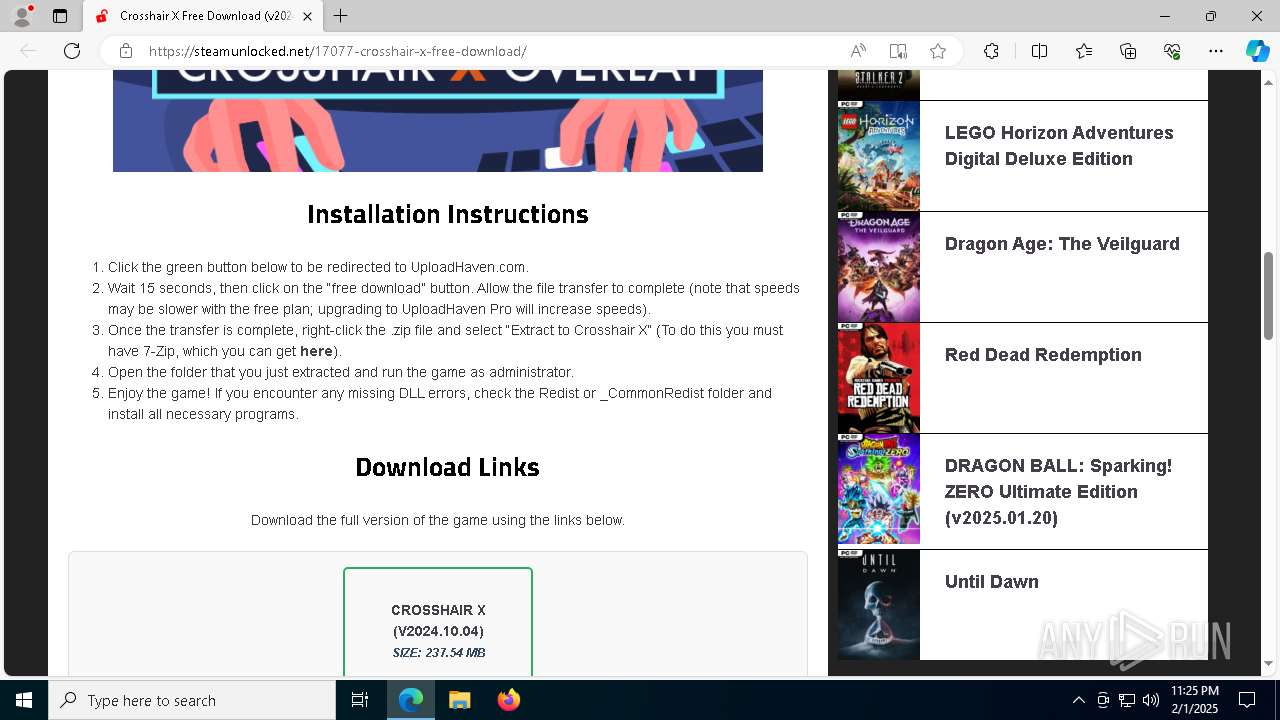
Task: View site information lock icon
Action: (x=125, y=51)
